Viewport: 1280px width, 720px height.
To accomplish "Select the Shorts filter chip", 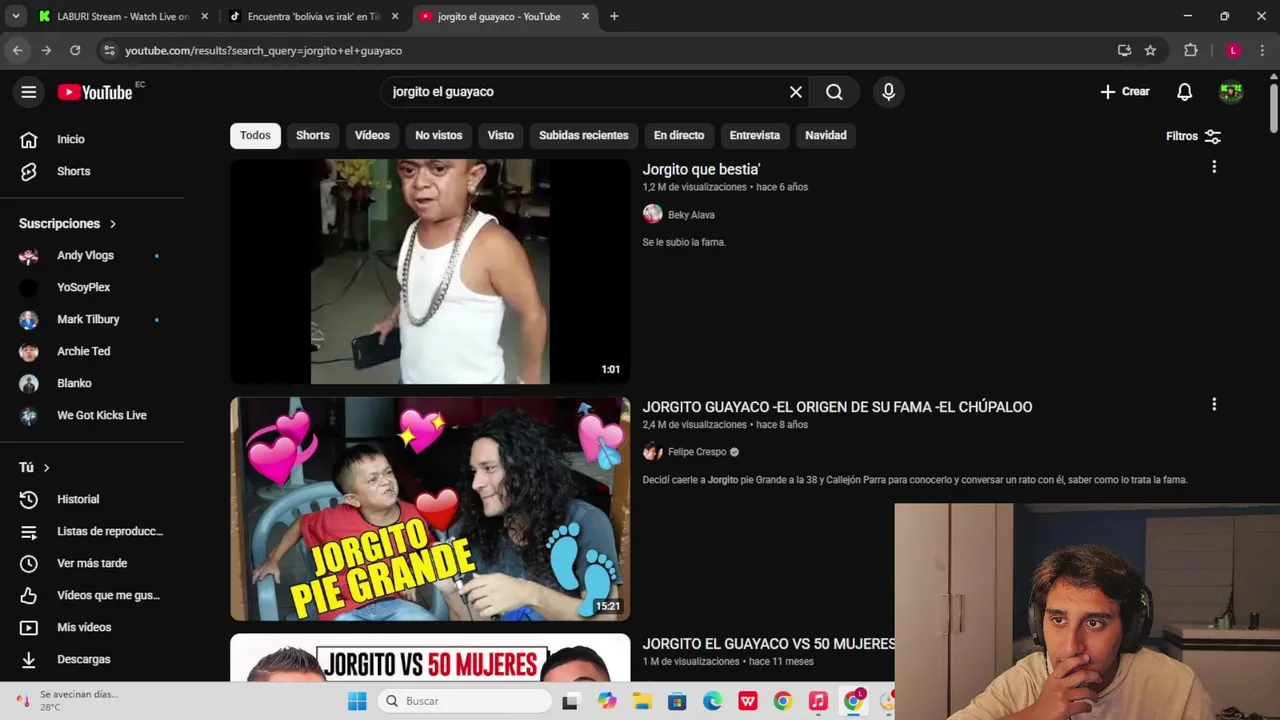I will click(x=313, y=136).
